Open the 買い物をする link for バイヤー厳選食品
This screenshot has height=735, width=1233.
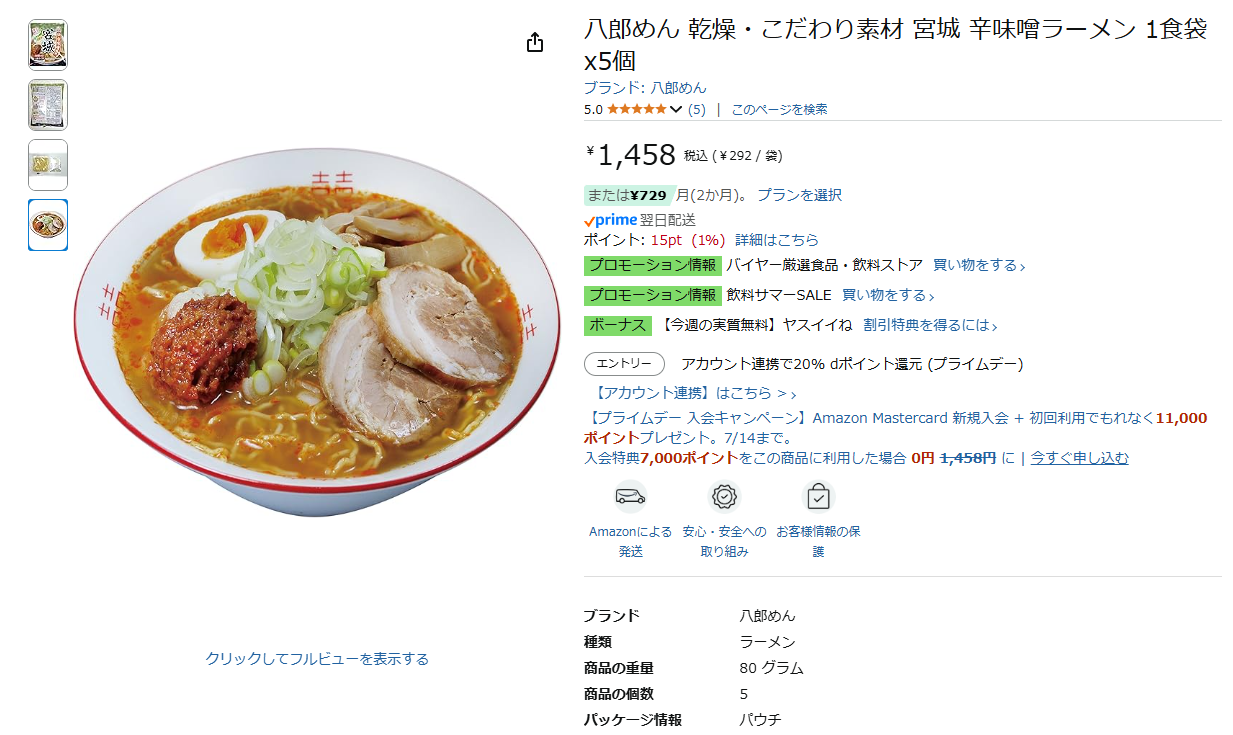[979, 265]
